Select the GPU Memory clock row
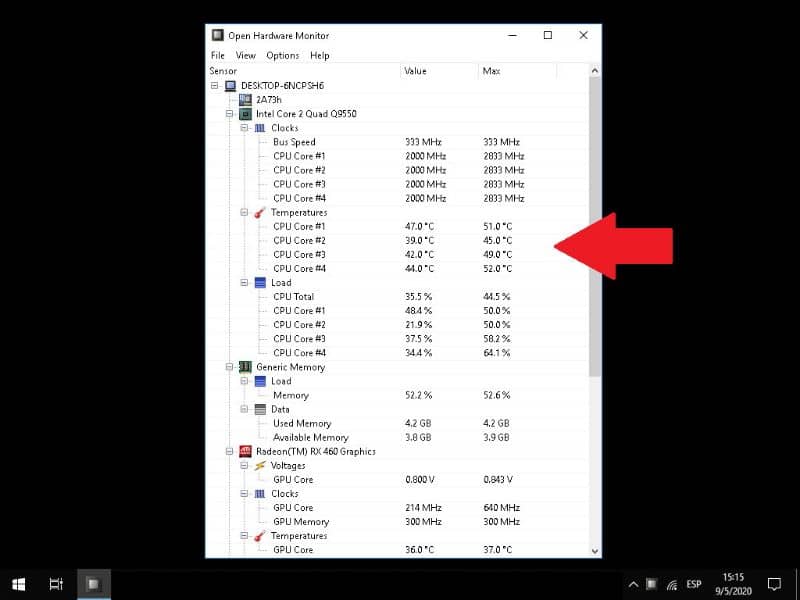This screenshot has height=600, width=800. click(x=397, y=522)
